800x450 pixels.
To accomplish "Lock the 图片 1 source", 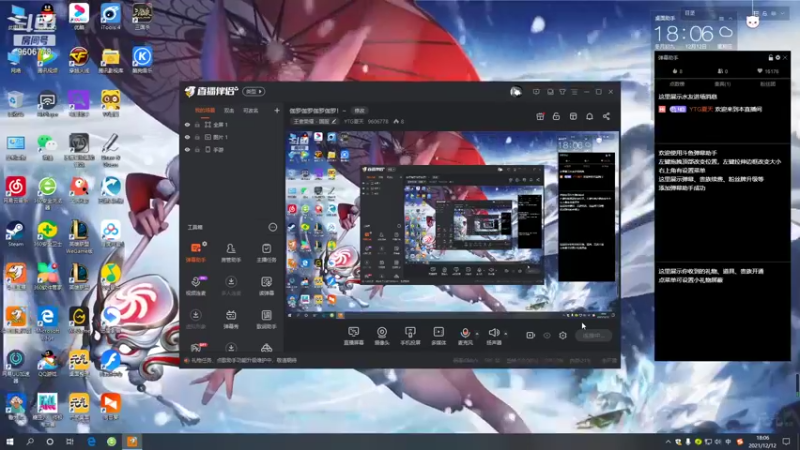I will click(x=197, y=137).
